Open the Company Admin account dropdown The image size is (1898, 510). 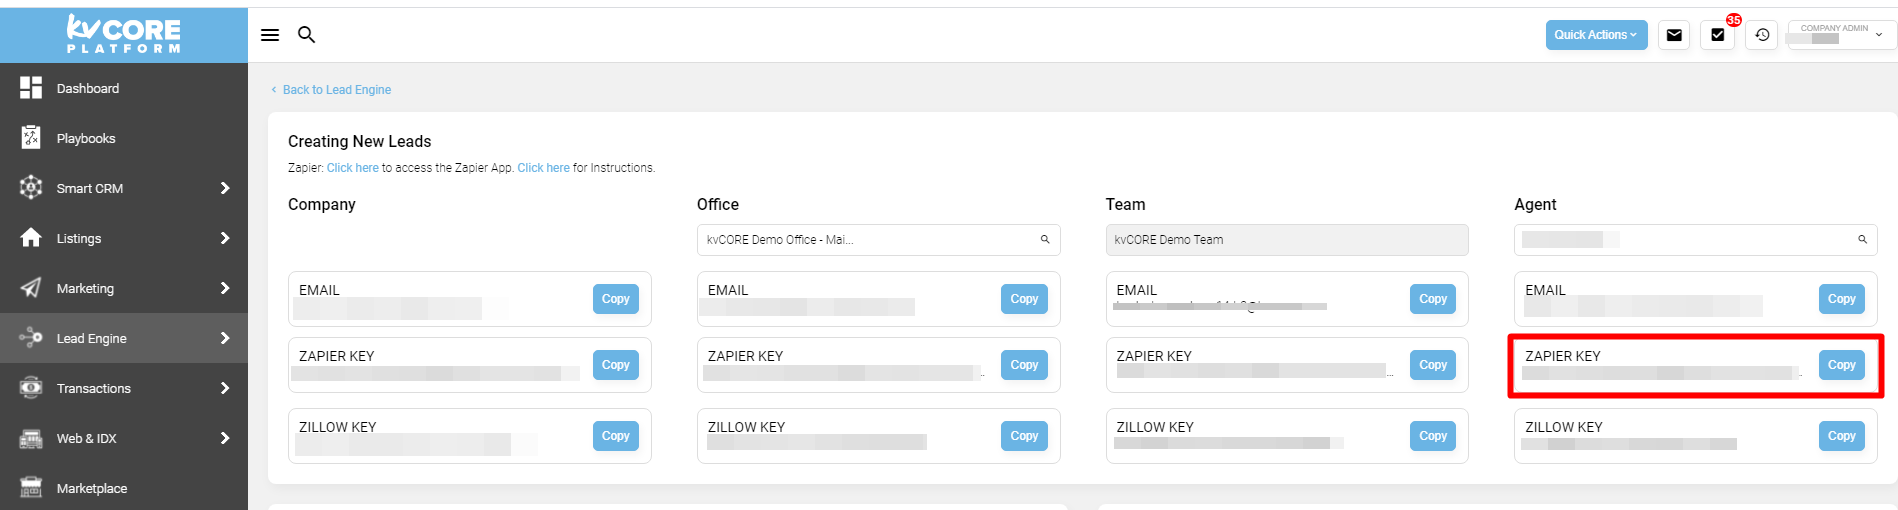click(1841, 35)
